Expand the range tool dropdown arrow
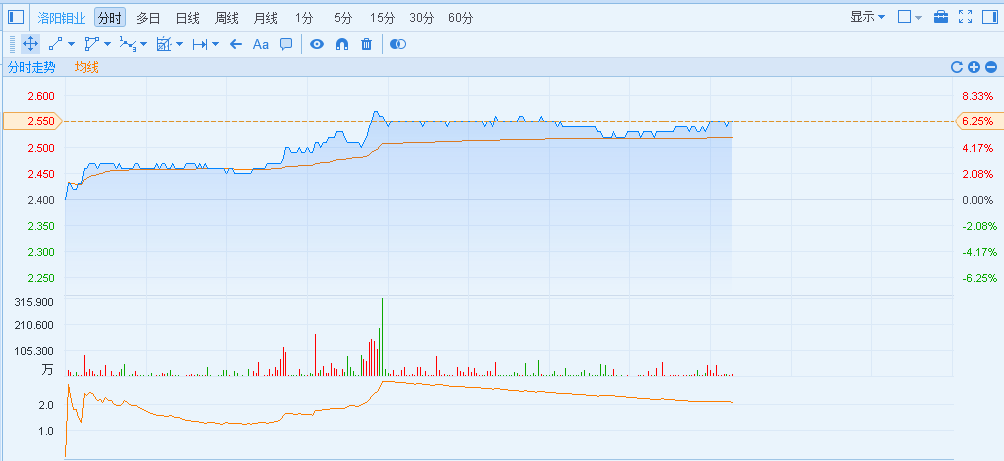Image resolution: width=1004 pixels, height=461 pixels. (x=216, y=44)
